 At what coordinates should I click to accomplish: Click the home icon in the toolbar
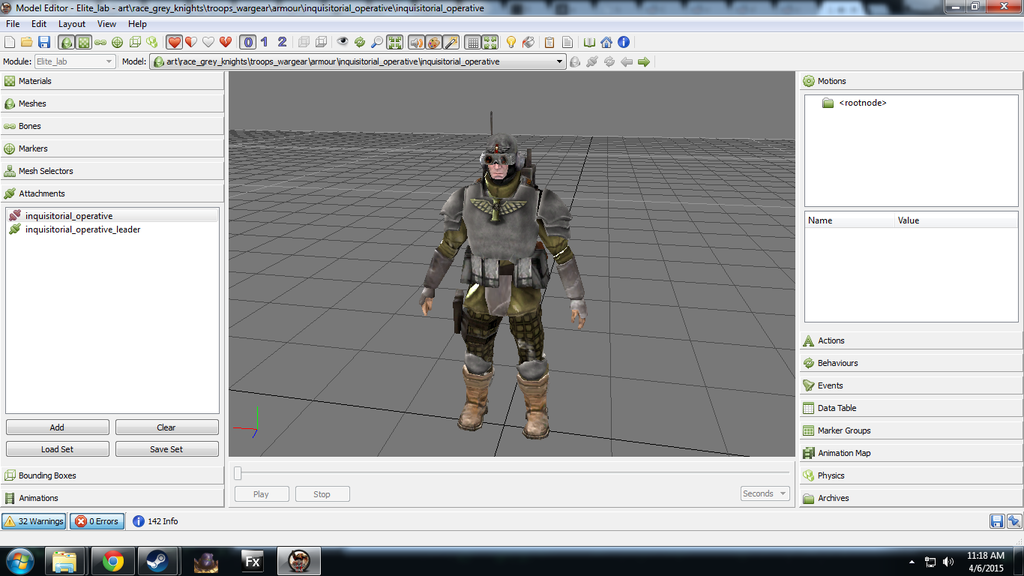point(606,42)
